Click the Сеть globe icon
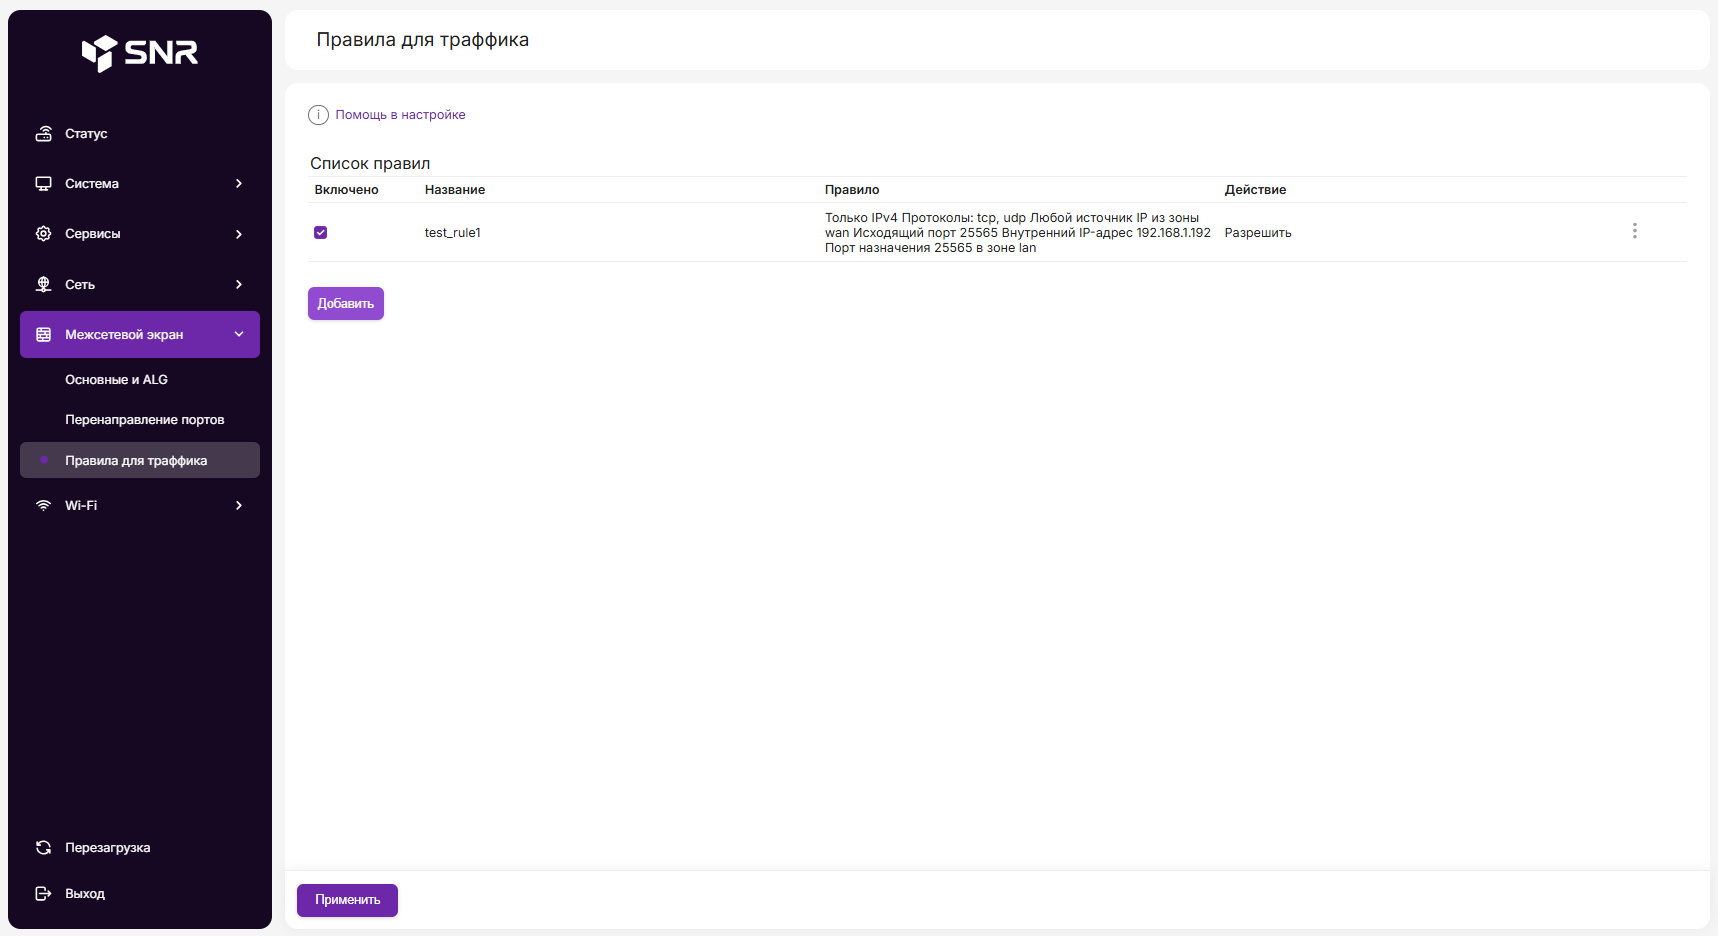 (43, 285)
